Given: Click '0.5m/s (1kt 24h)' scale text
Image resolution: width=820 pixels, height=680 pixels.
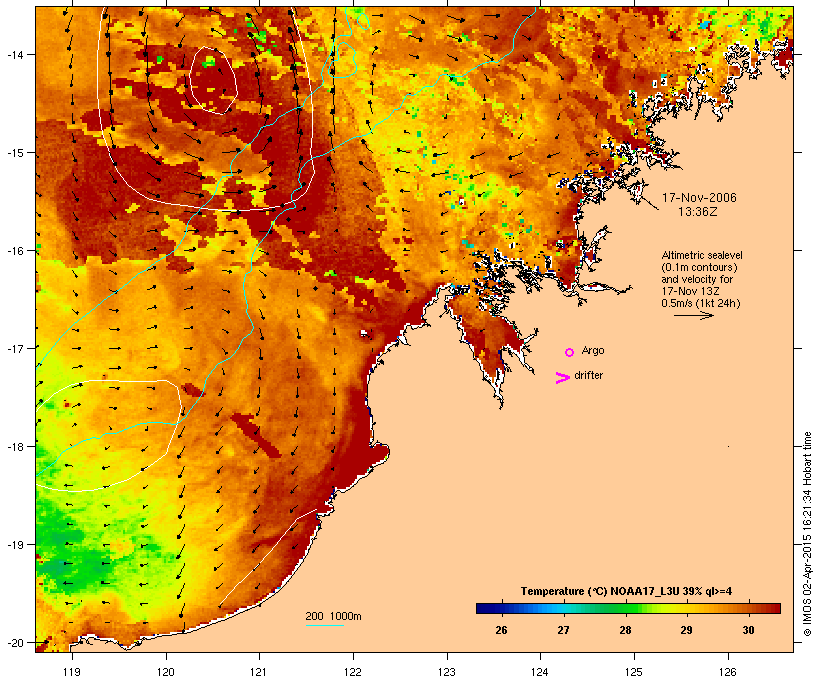Looking at the screenshot, I should pyautogui.click(x=701, y=303).
